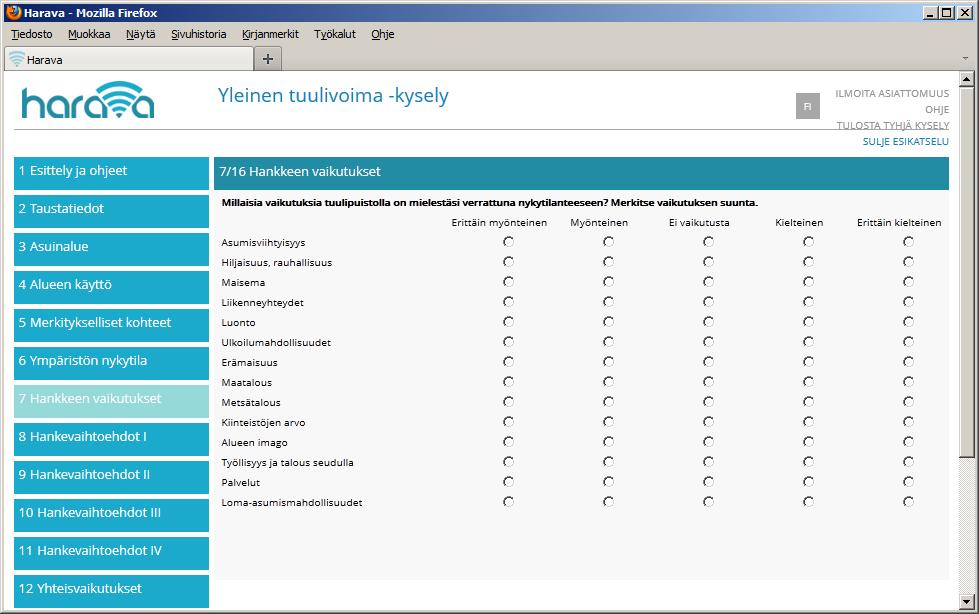
Task: Click the Harava logo
Action: [x=87, y=101]
